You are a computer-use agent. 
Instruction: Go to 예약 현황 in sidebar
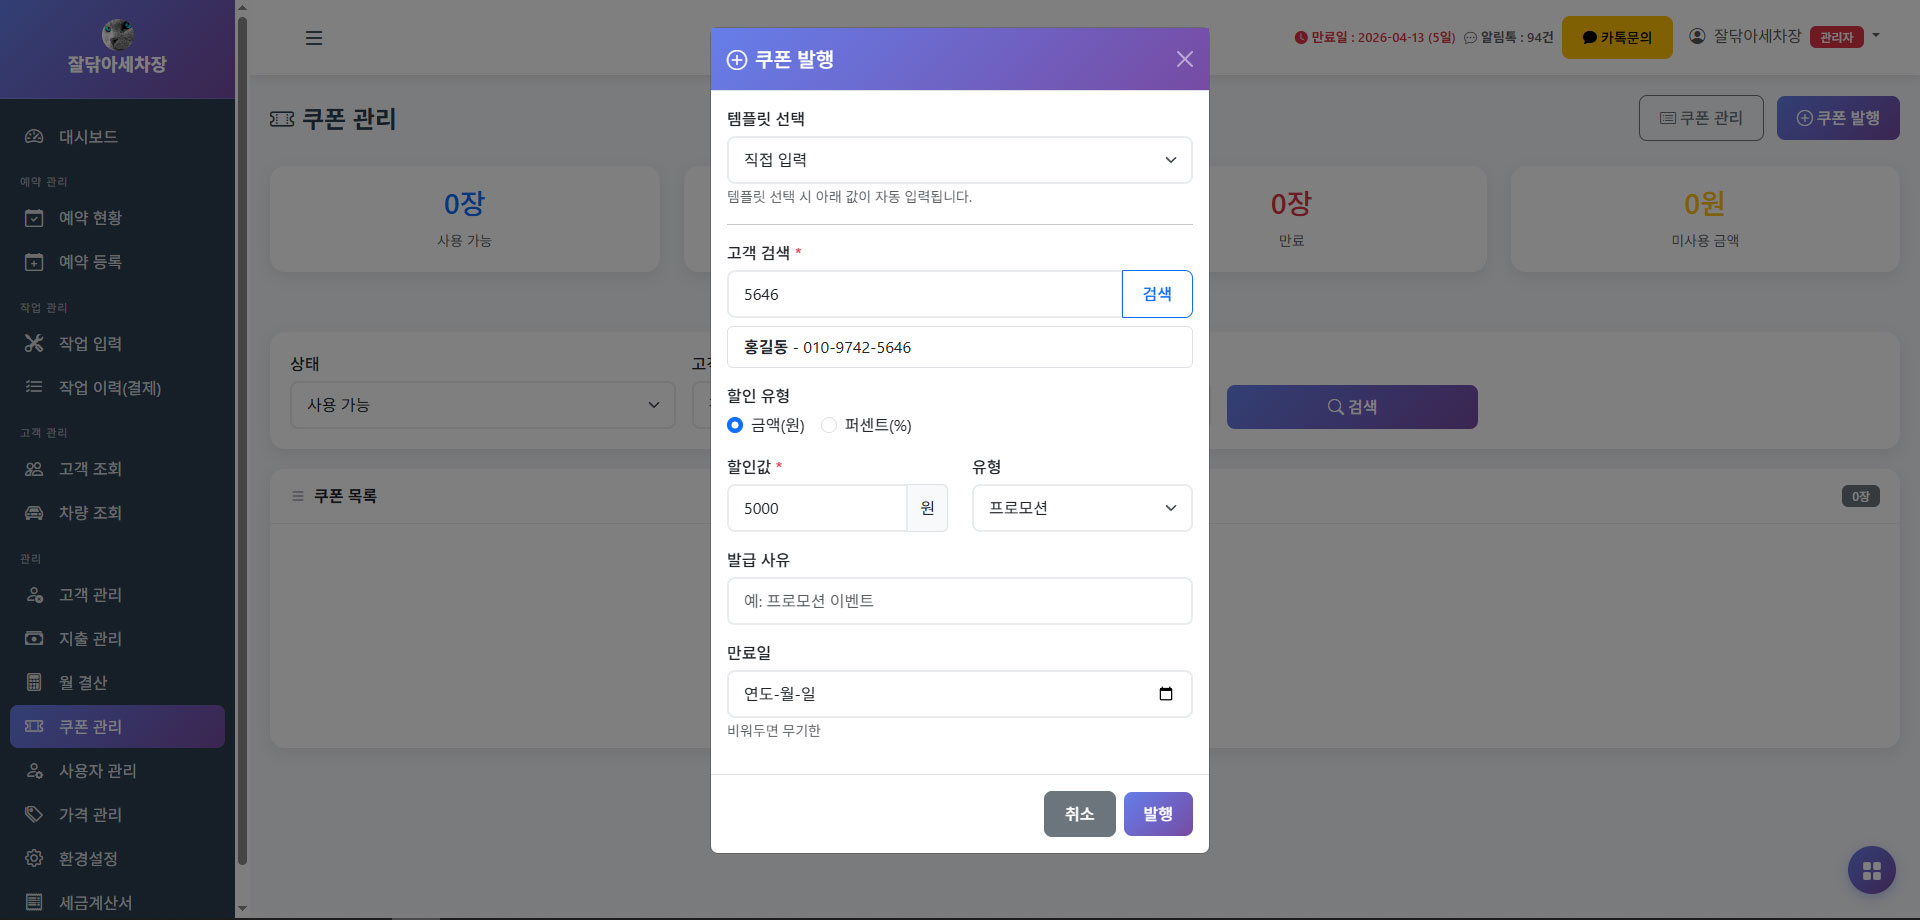tap(90, 218)
